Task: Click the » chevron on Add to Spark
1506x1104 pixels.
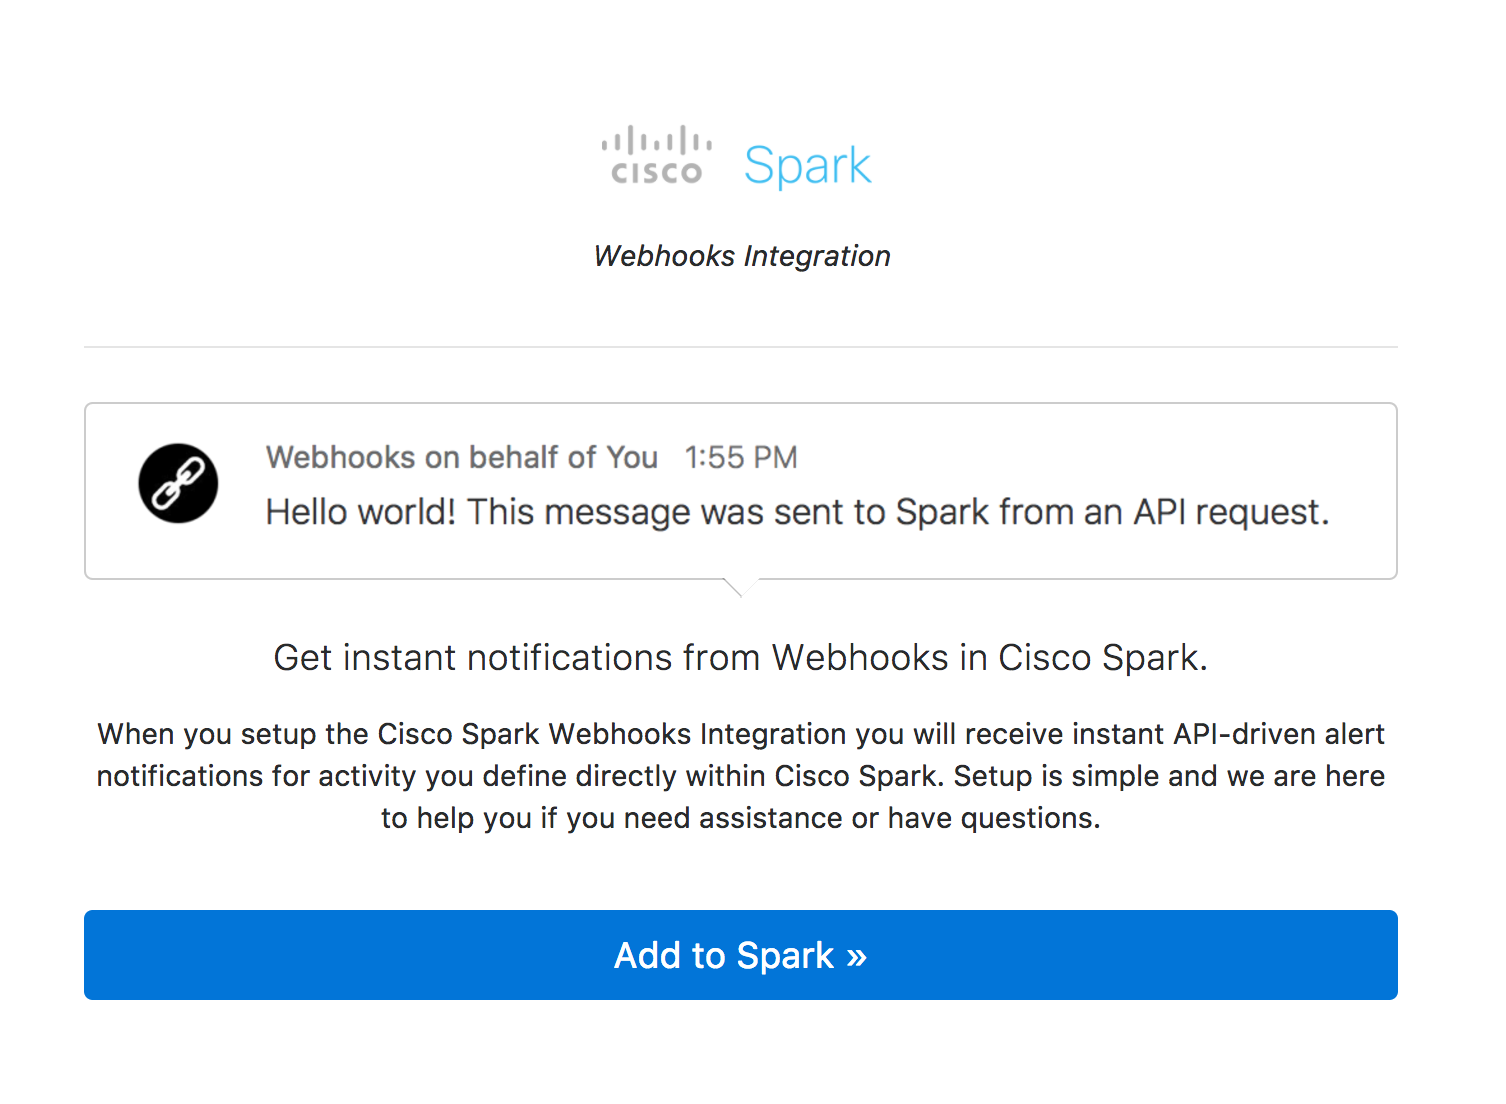Action: [856, 957]
